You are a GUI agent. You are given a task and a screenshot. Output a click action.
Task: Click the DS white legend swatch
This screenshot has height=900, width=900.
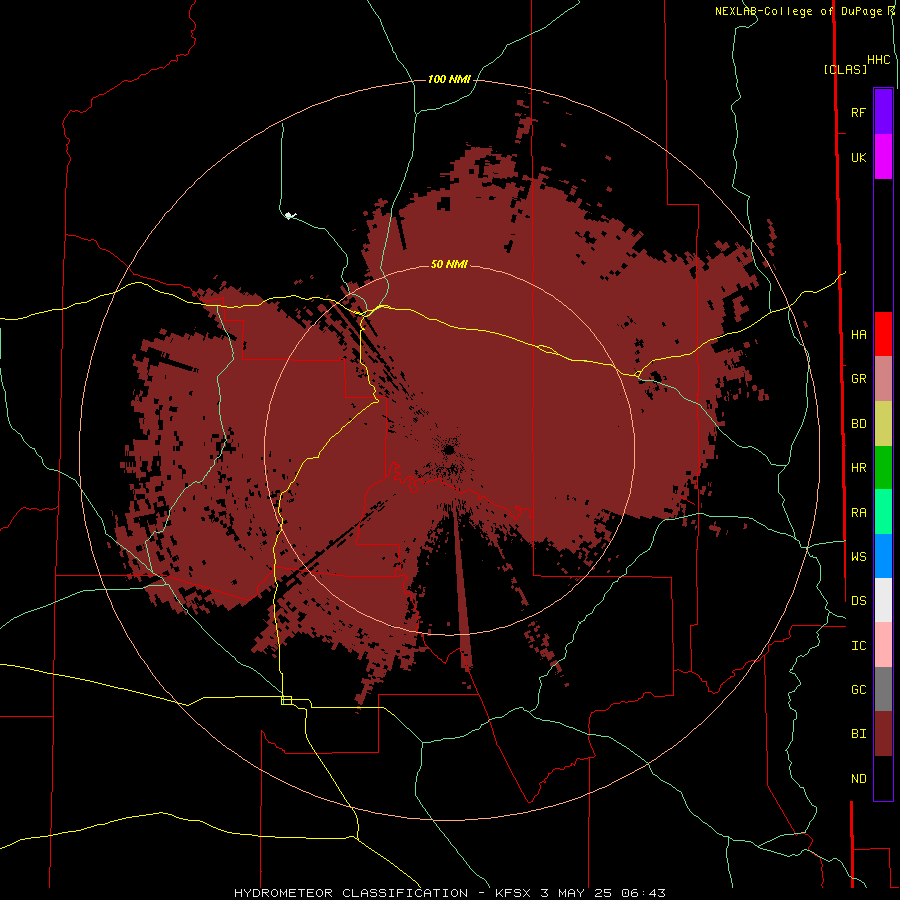[x=883, y=600]
